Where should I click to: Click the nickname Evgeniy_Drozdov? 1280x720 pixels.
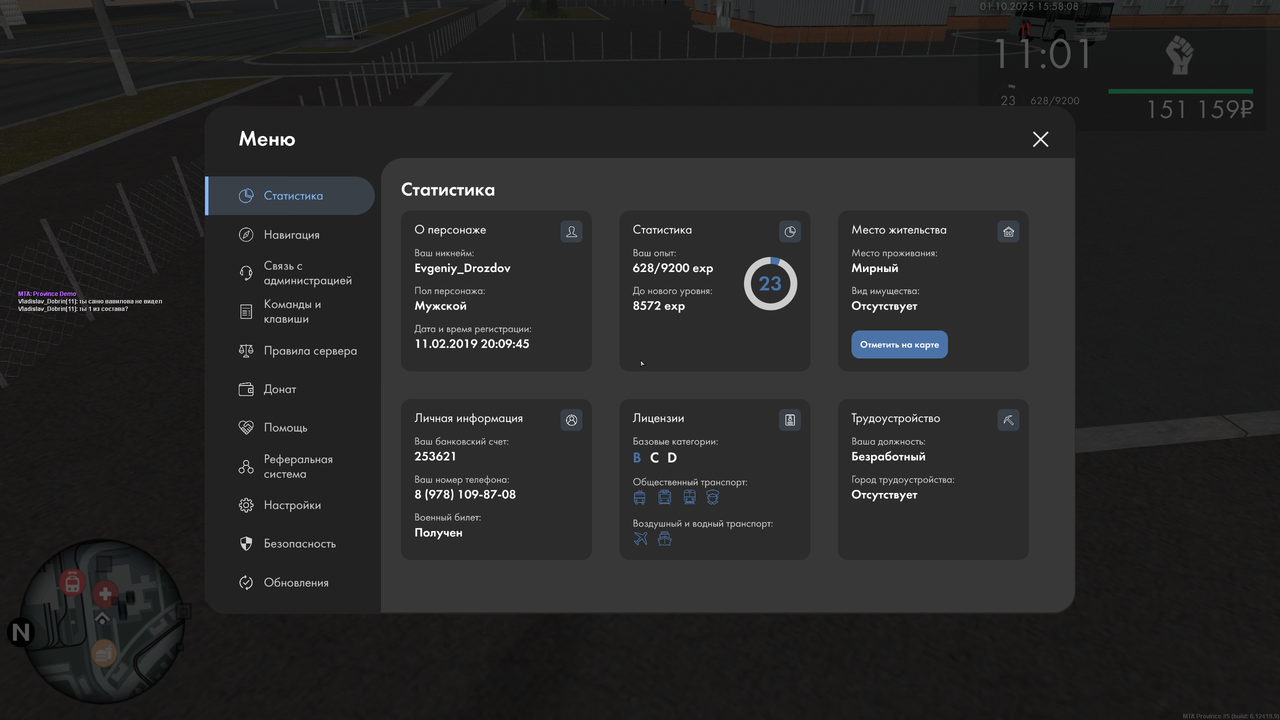click(462, 268)
